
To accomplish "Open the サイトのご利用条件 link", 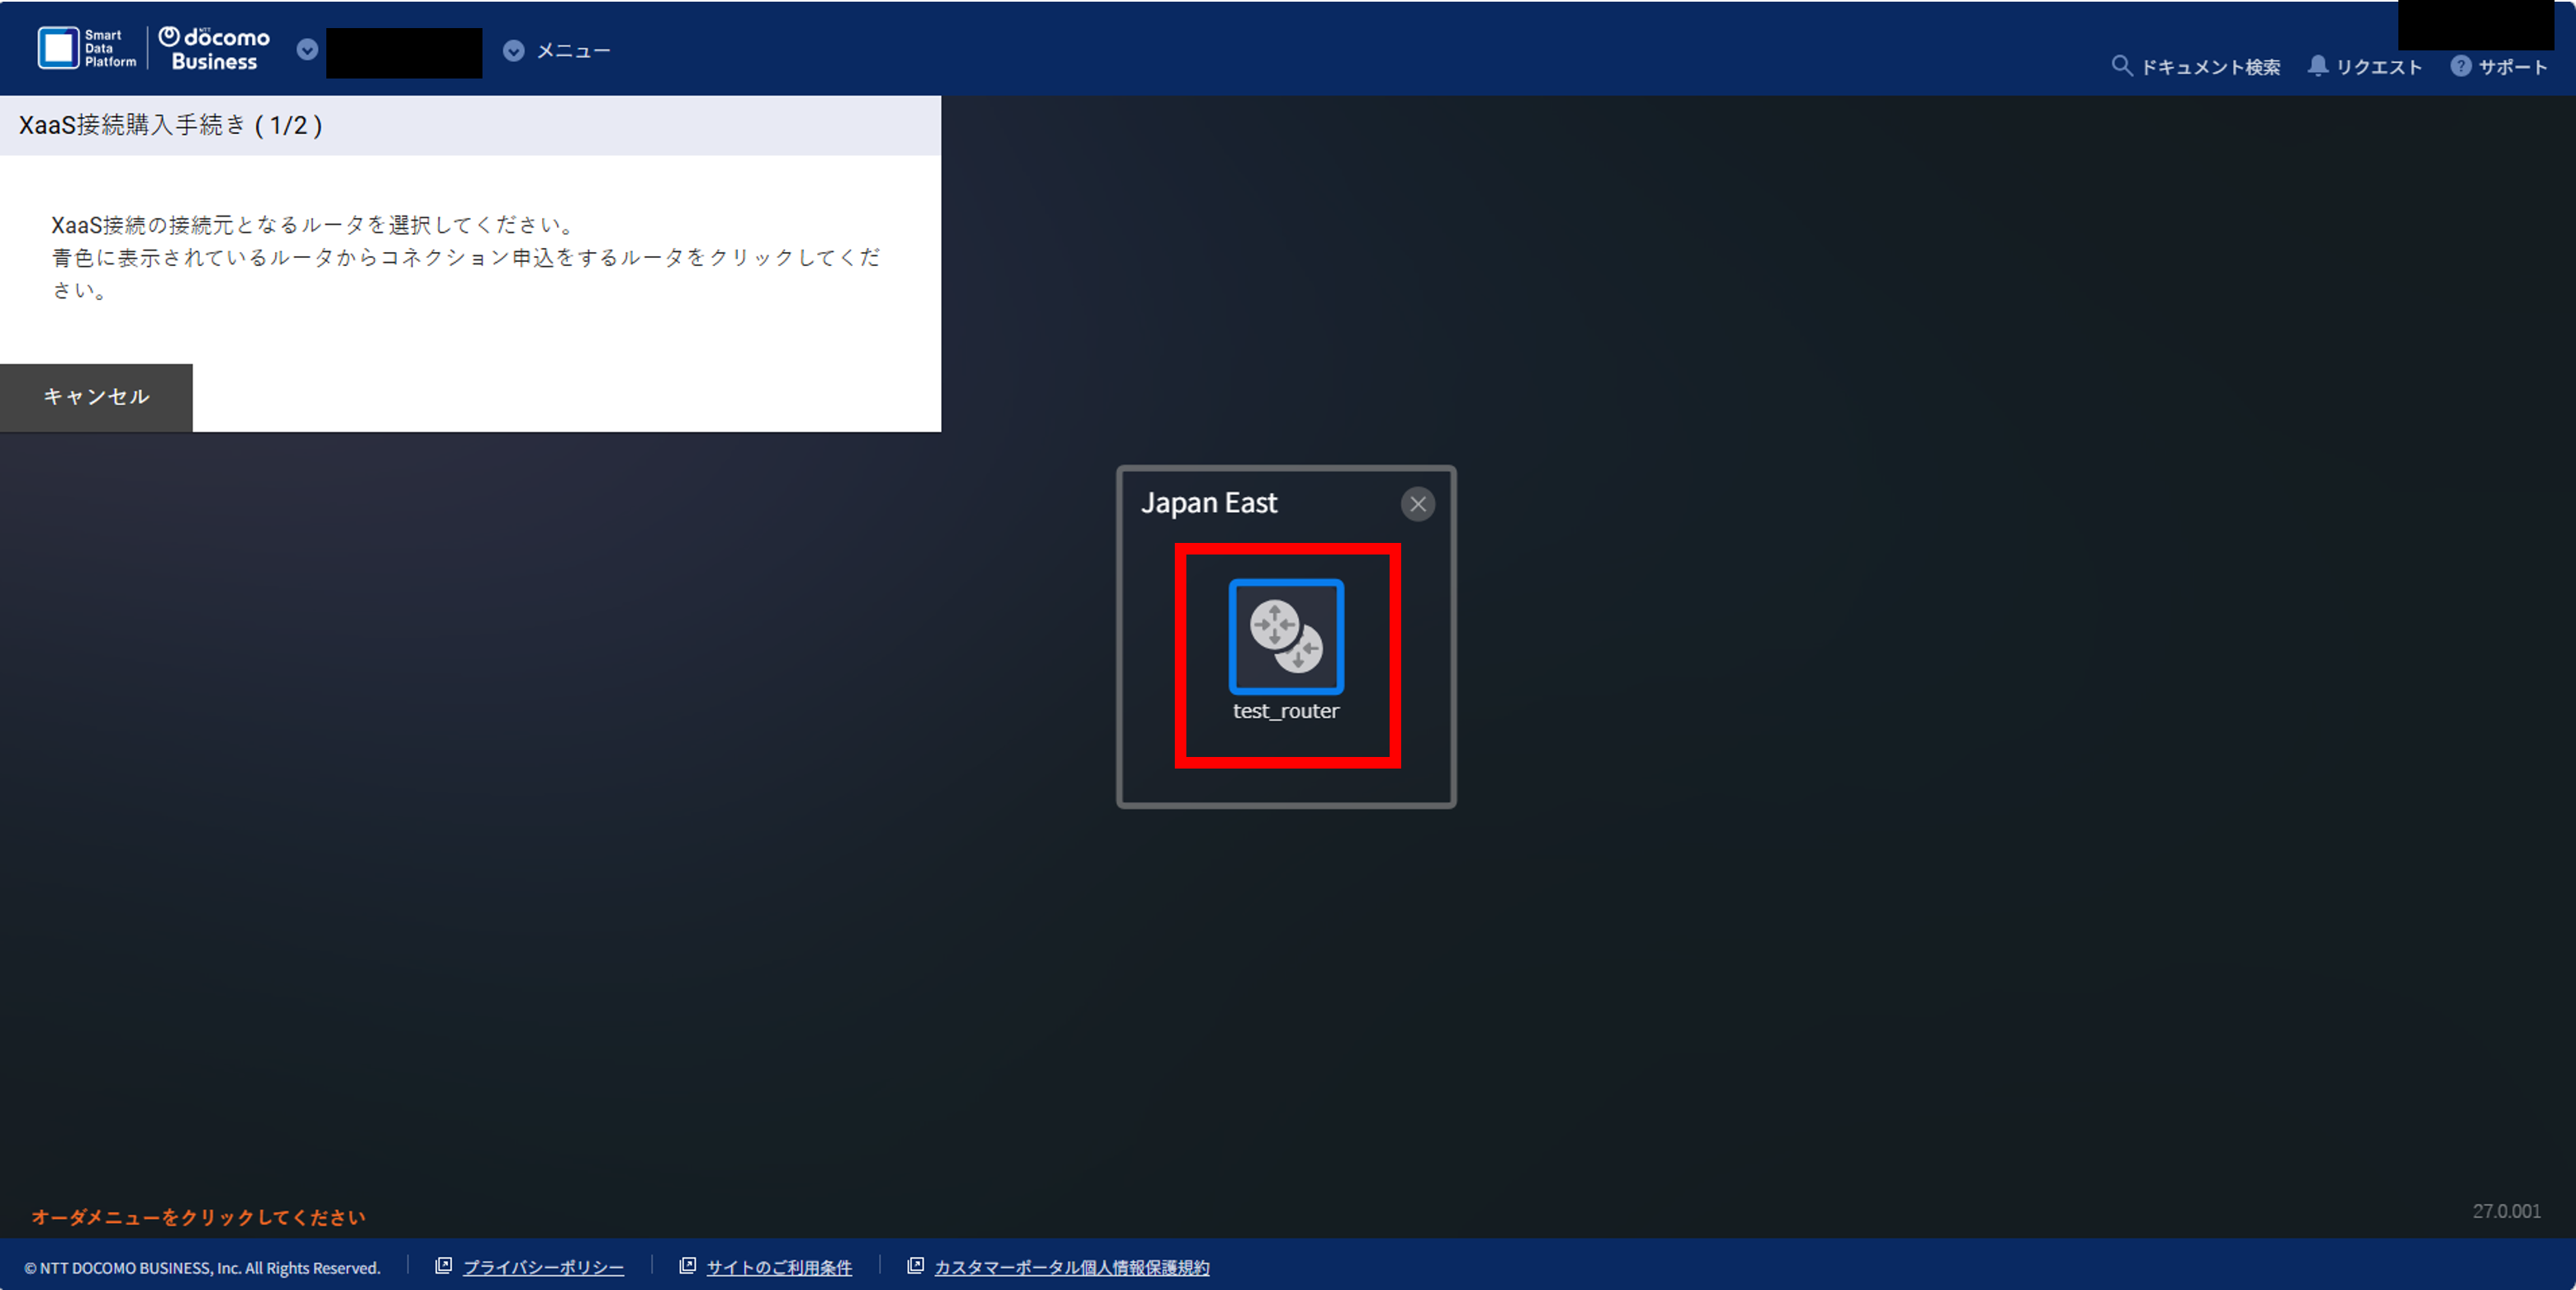I will tap(779, 1267).
